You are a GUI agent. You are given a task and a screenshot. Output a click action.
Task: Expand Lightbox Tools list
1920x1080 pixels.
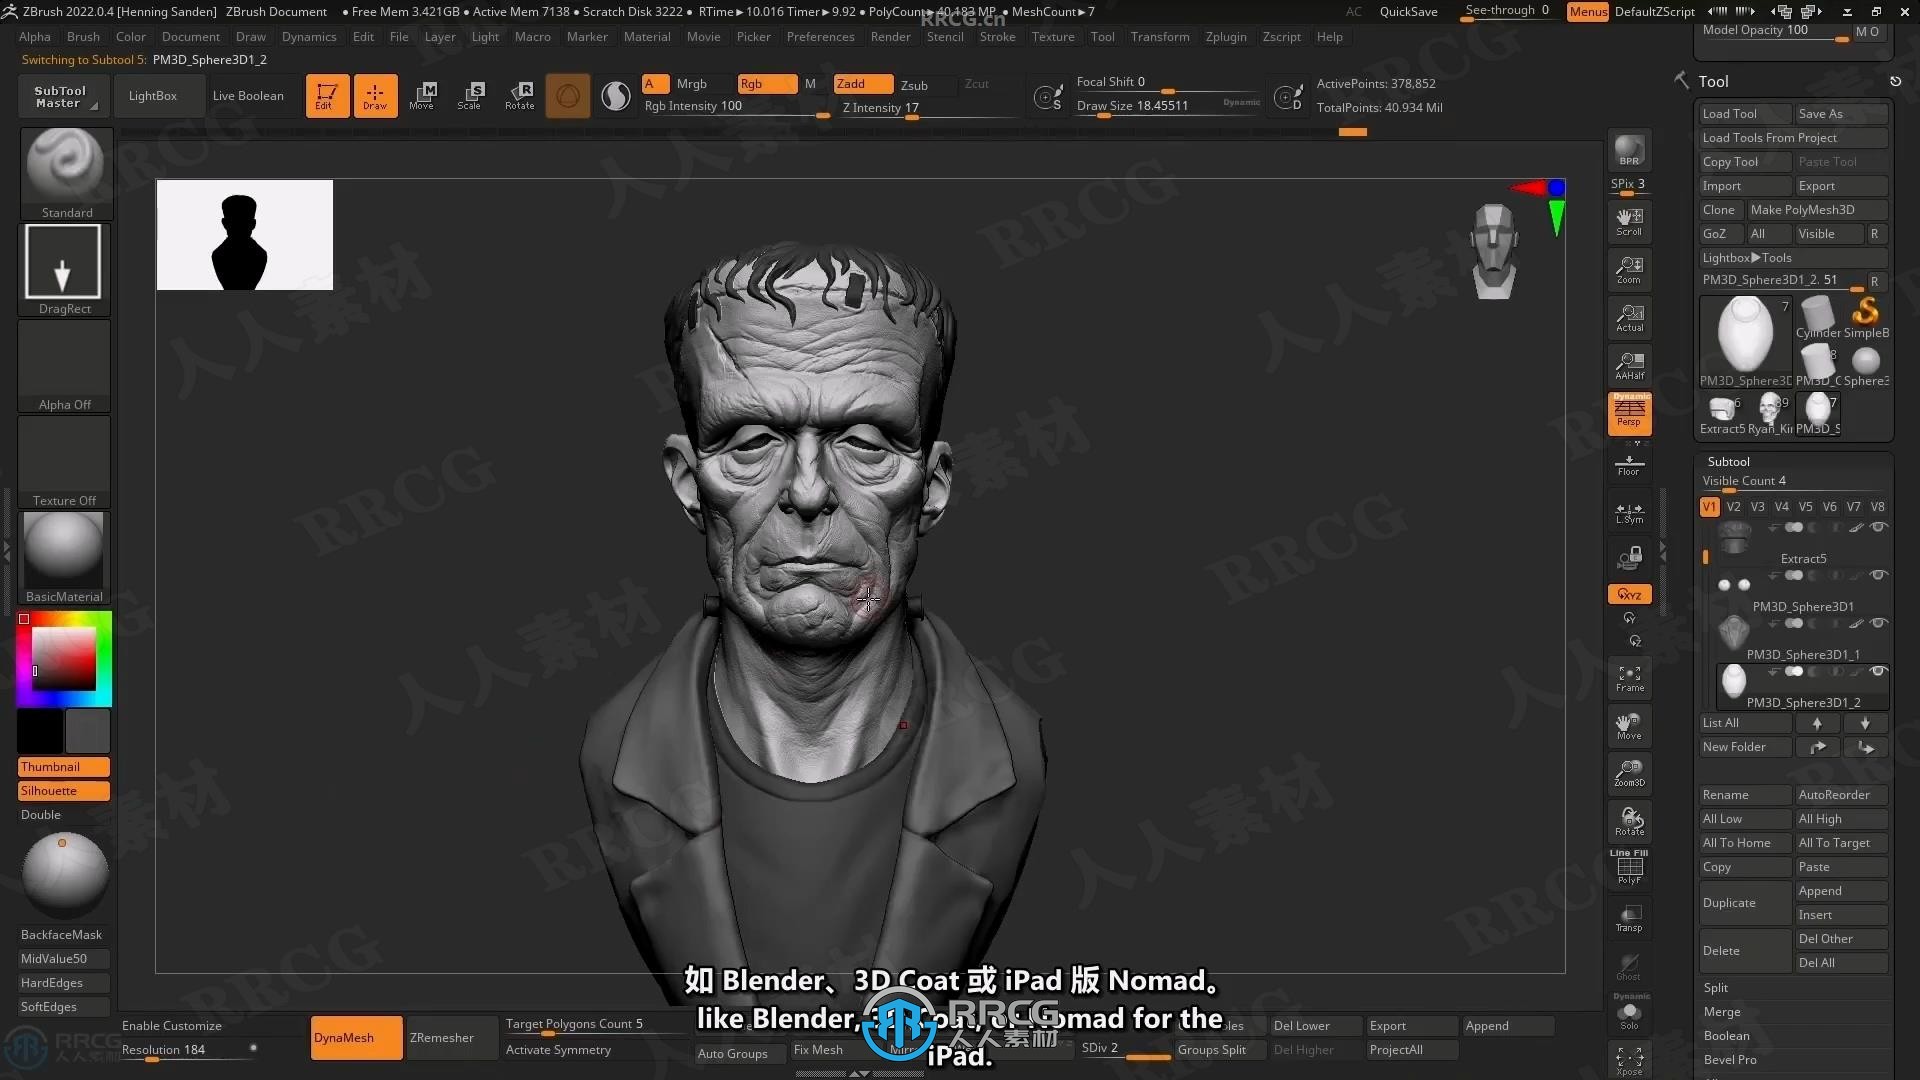click(x=1793, y=257)
